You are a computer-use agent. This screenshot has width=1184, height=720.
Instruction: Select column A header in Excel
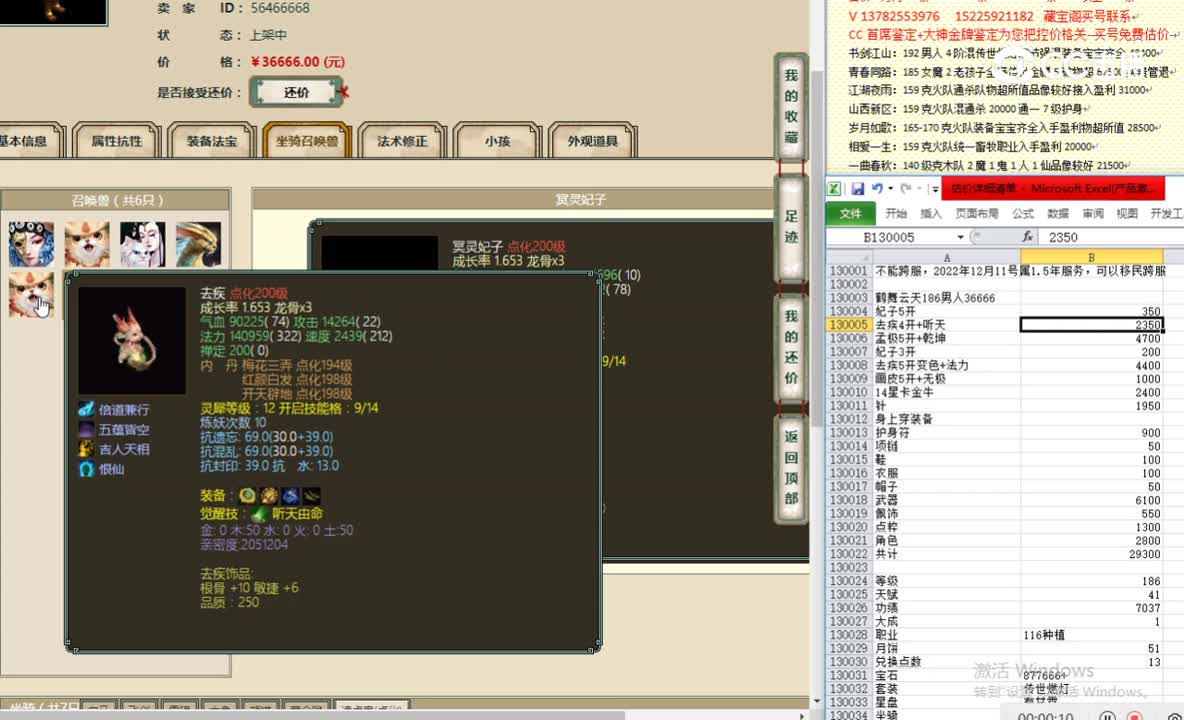coord(946,257)
